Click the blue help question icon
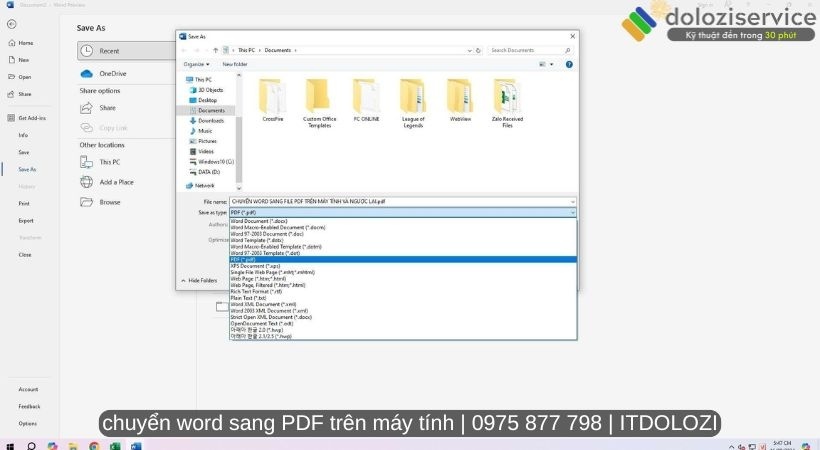 click(569, 64)
